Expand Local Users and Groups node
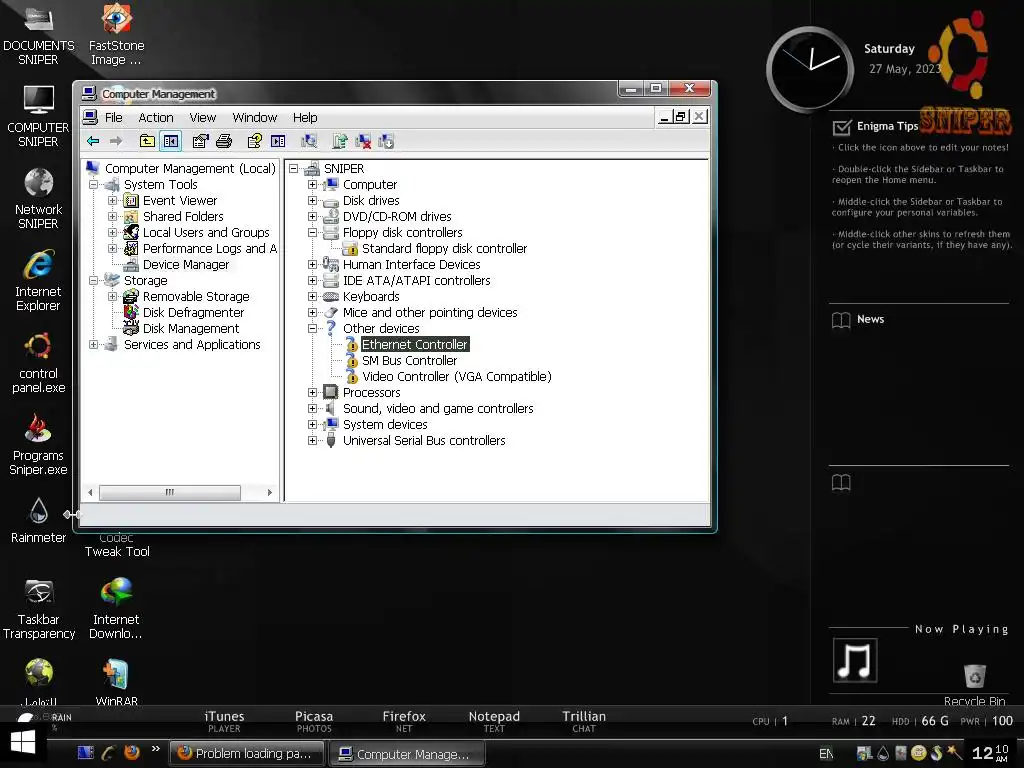Viewport: 1024px width, 768px height. pyautogui.click(x=112, y=232)
